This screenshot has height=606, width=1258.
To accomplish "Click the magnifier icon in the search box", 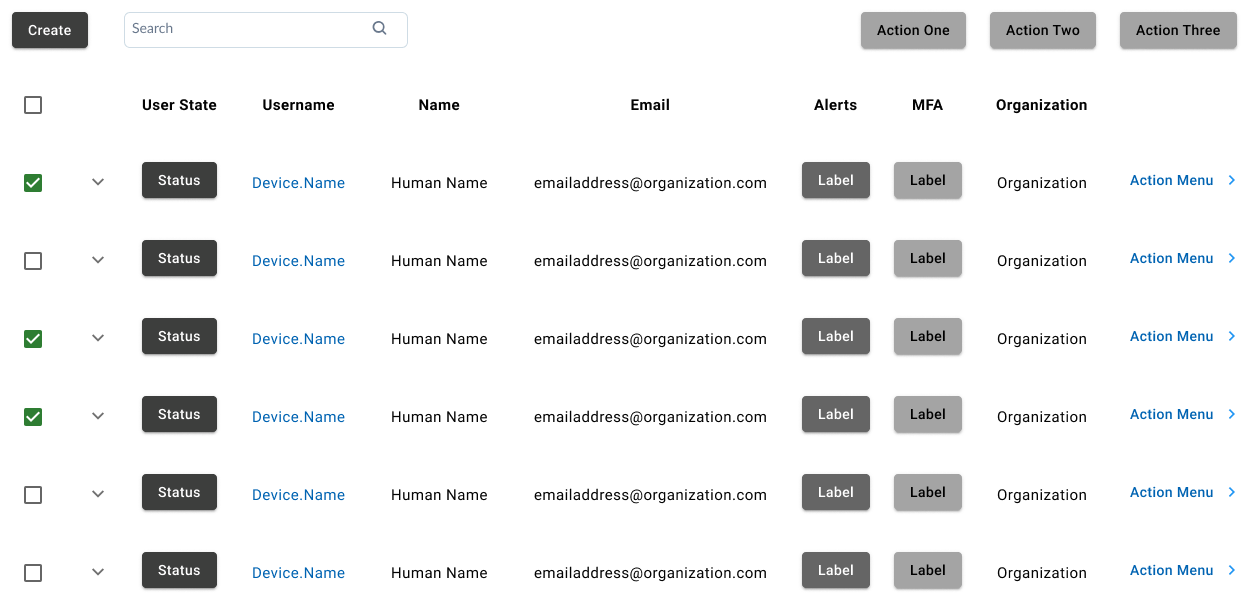I will [x=379, y=28].
